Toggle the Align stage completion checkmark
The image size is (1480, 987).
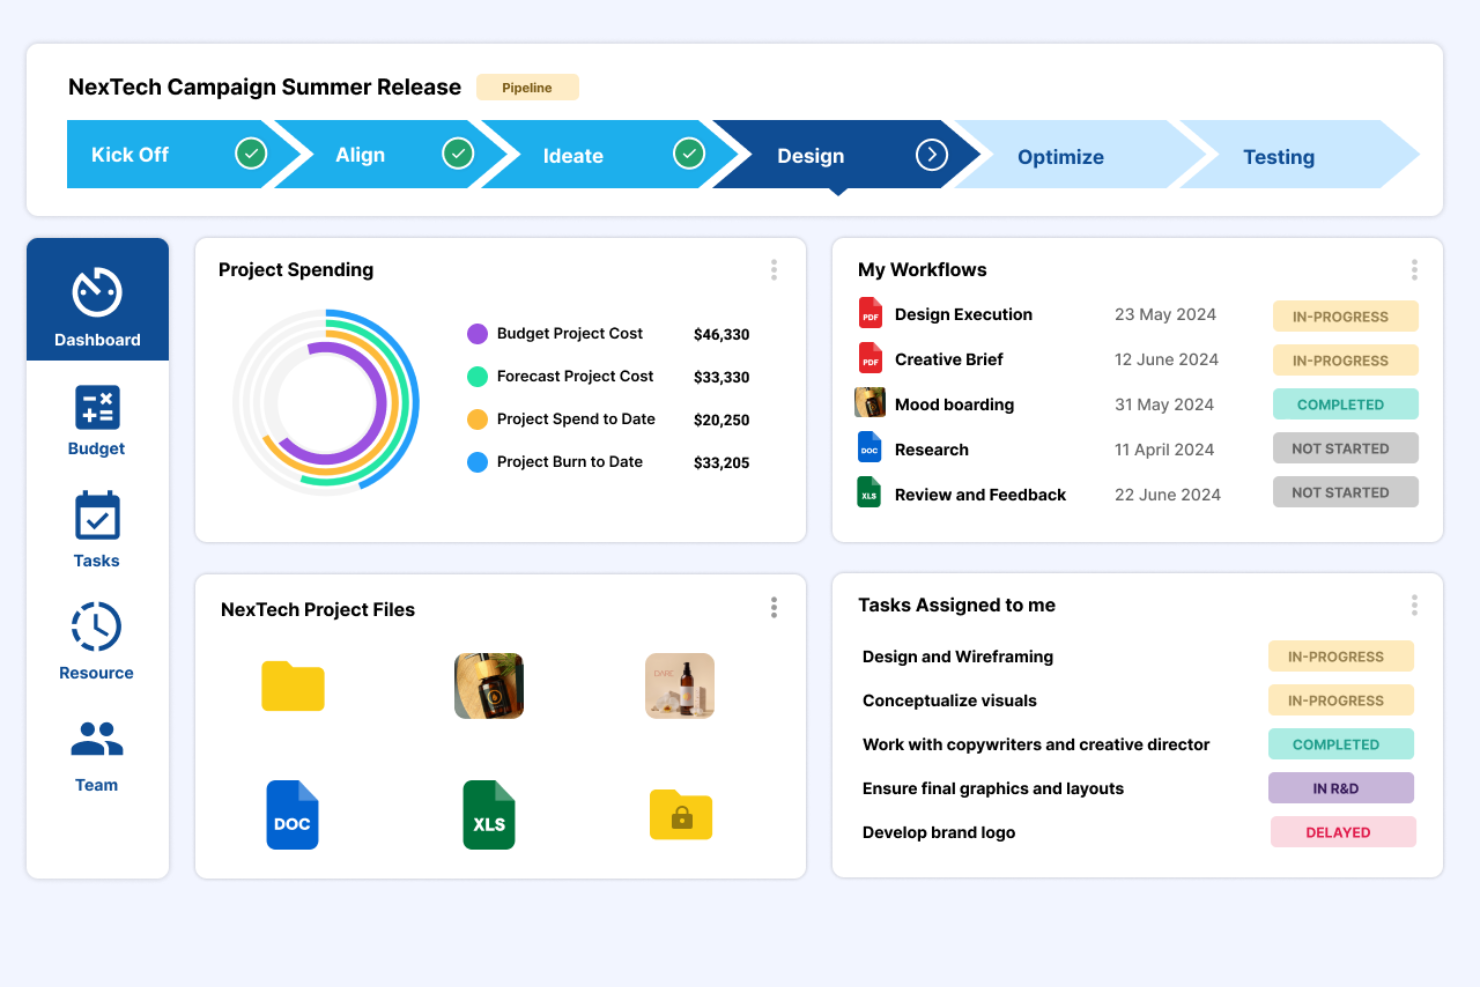coord(458,153)
